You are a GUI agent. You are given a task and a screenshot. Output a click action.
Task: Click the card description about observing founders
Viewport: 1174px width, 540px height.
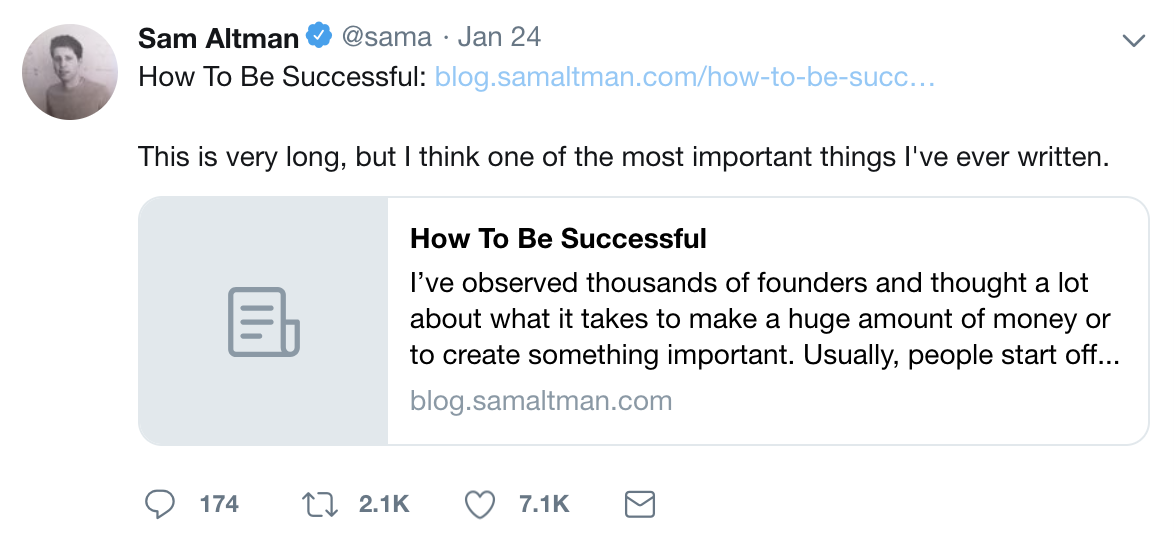pyautogui.click(x=764, y=319)
